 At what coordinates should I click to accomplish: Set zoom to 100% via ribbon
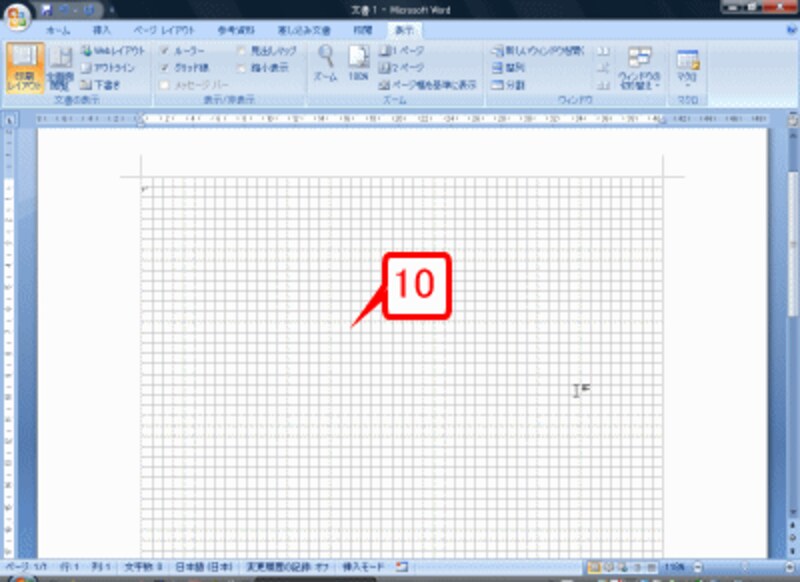(358, 63)
